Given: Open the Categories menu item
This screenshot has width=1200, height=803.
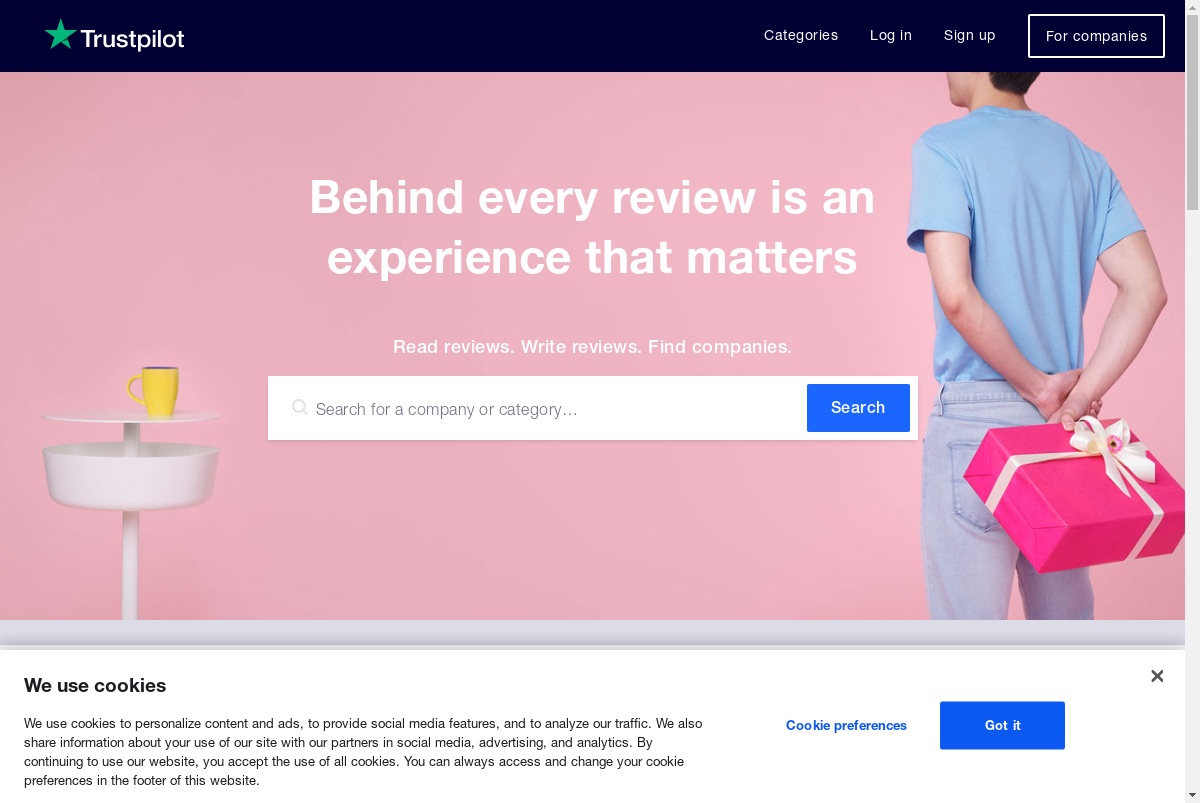Looking at the screenshot, I should pyautogui.click(x=801, y=35).
